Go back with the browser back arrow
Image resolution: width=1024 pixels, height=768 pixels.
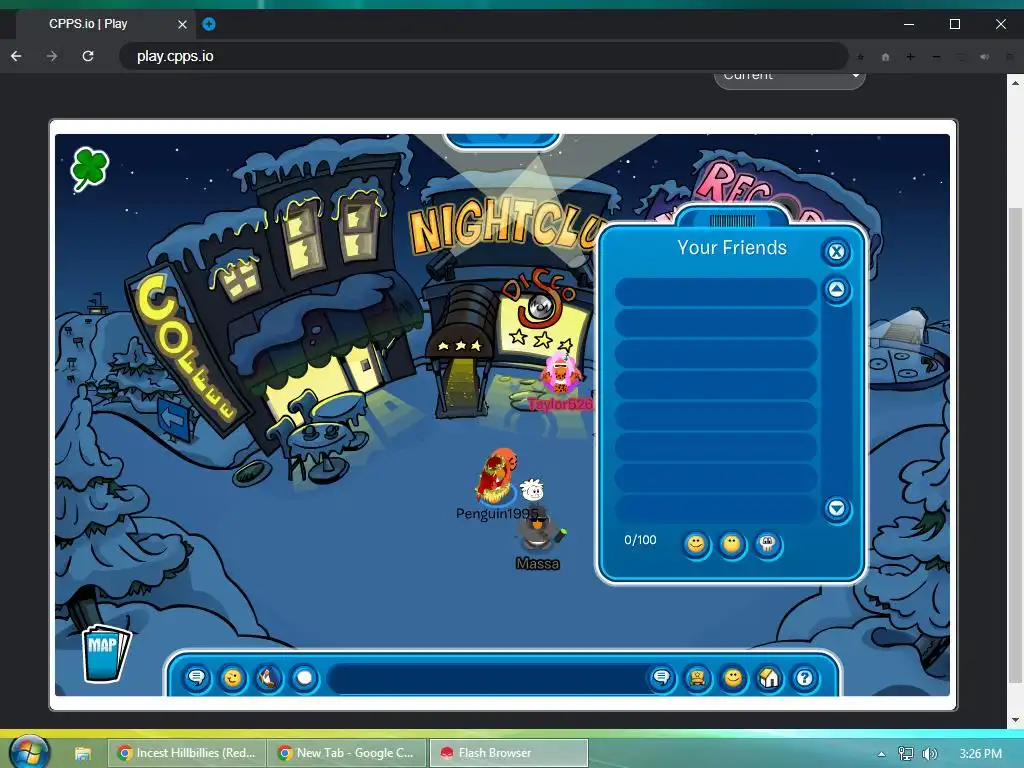16,56
